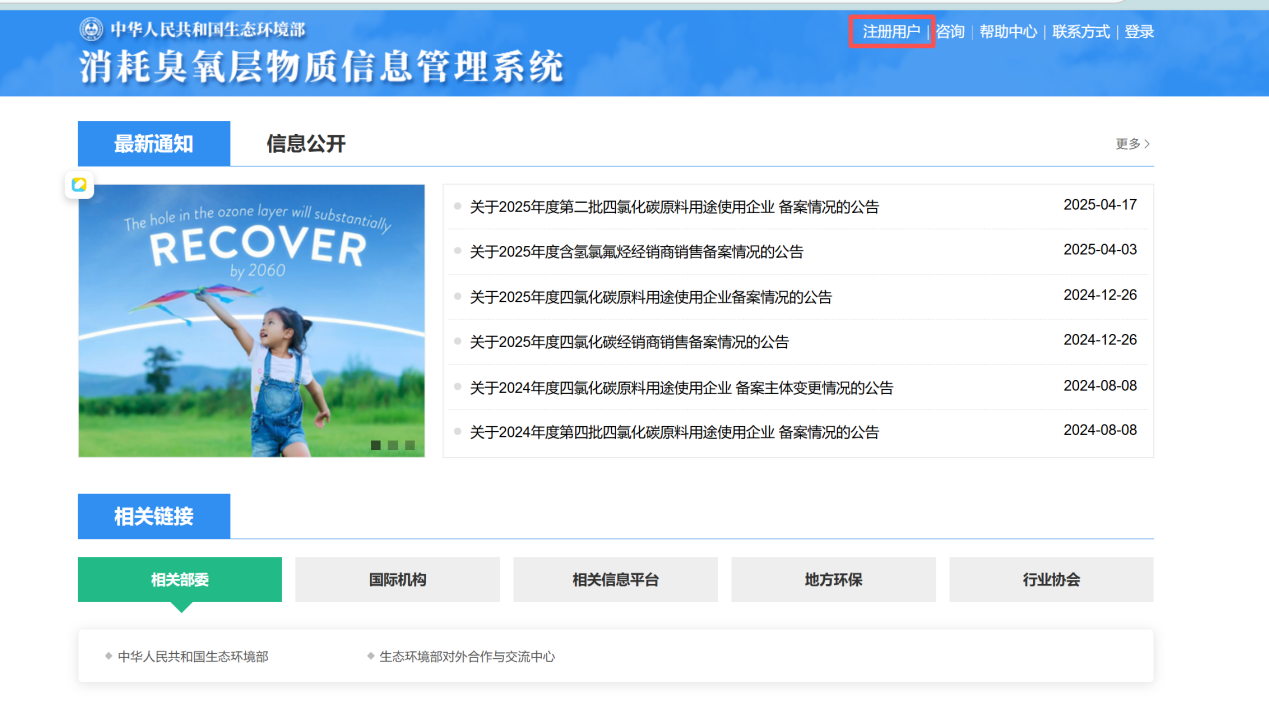The width and height of the screenshot is (1269, 723).
Task: Select the third carousel indicator dot
Action: pyautogui.click(x=409, y=445)
